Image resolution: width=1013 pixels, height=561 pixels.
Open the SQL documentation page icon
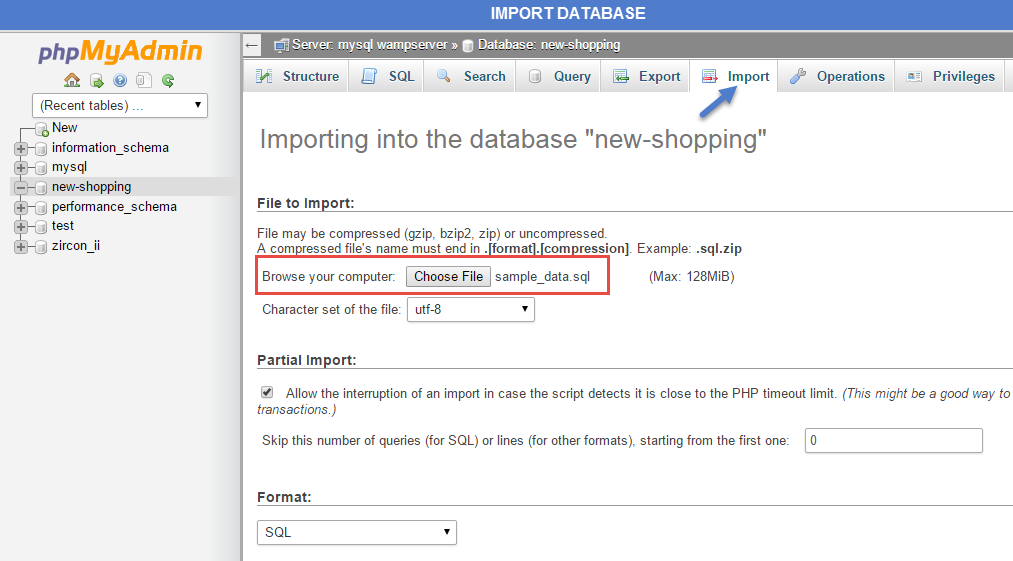143,80
